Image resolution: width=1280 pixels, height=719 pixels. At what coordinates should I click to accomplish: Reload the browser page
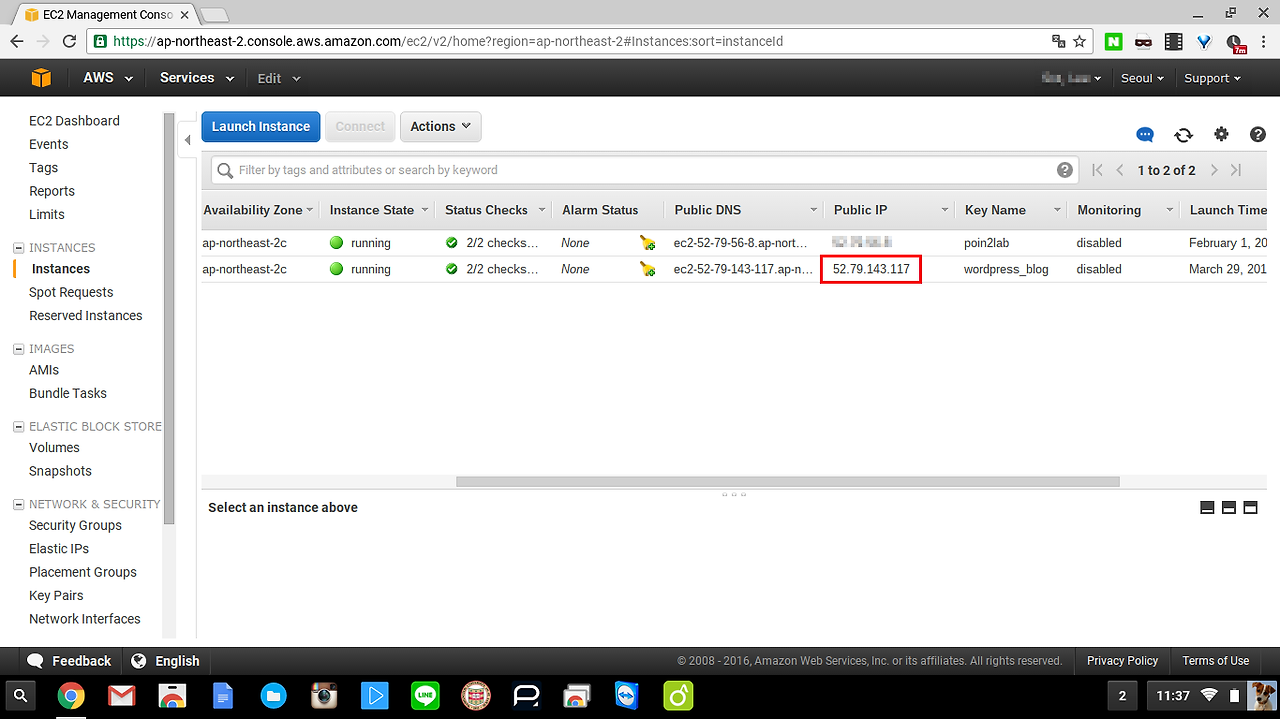69,42
